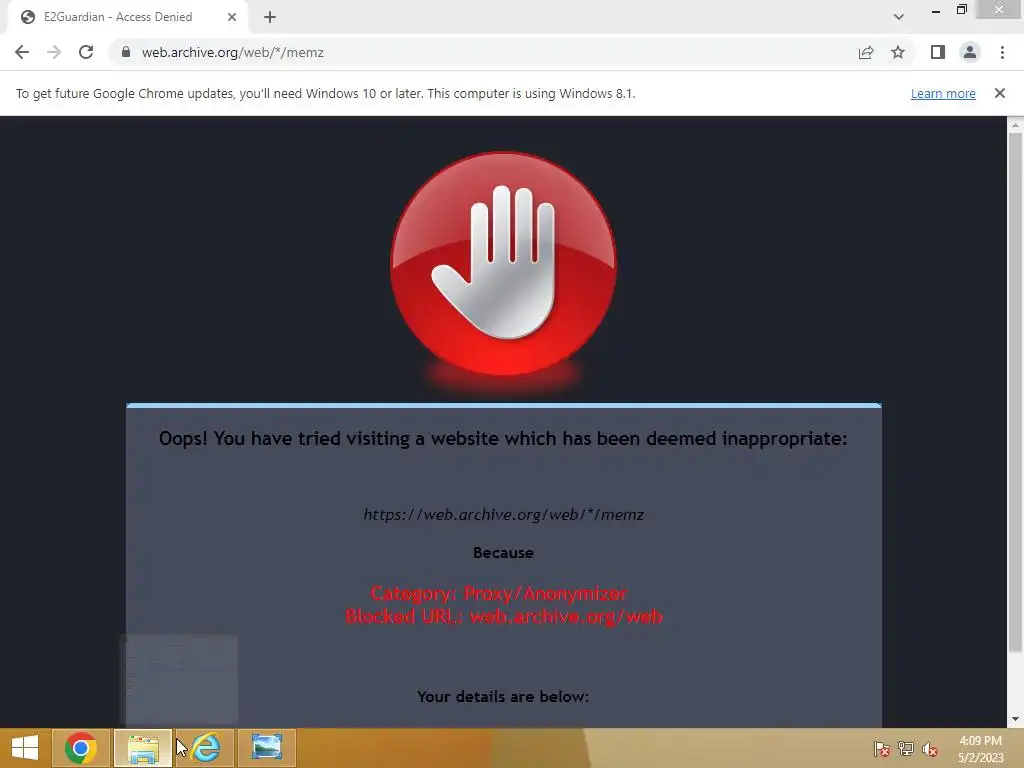1024x768 pixels.
Task: Bookmark this tab with the star icon
Action: pos(898,52)
